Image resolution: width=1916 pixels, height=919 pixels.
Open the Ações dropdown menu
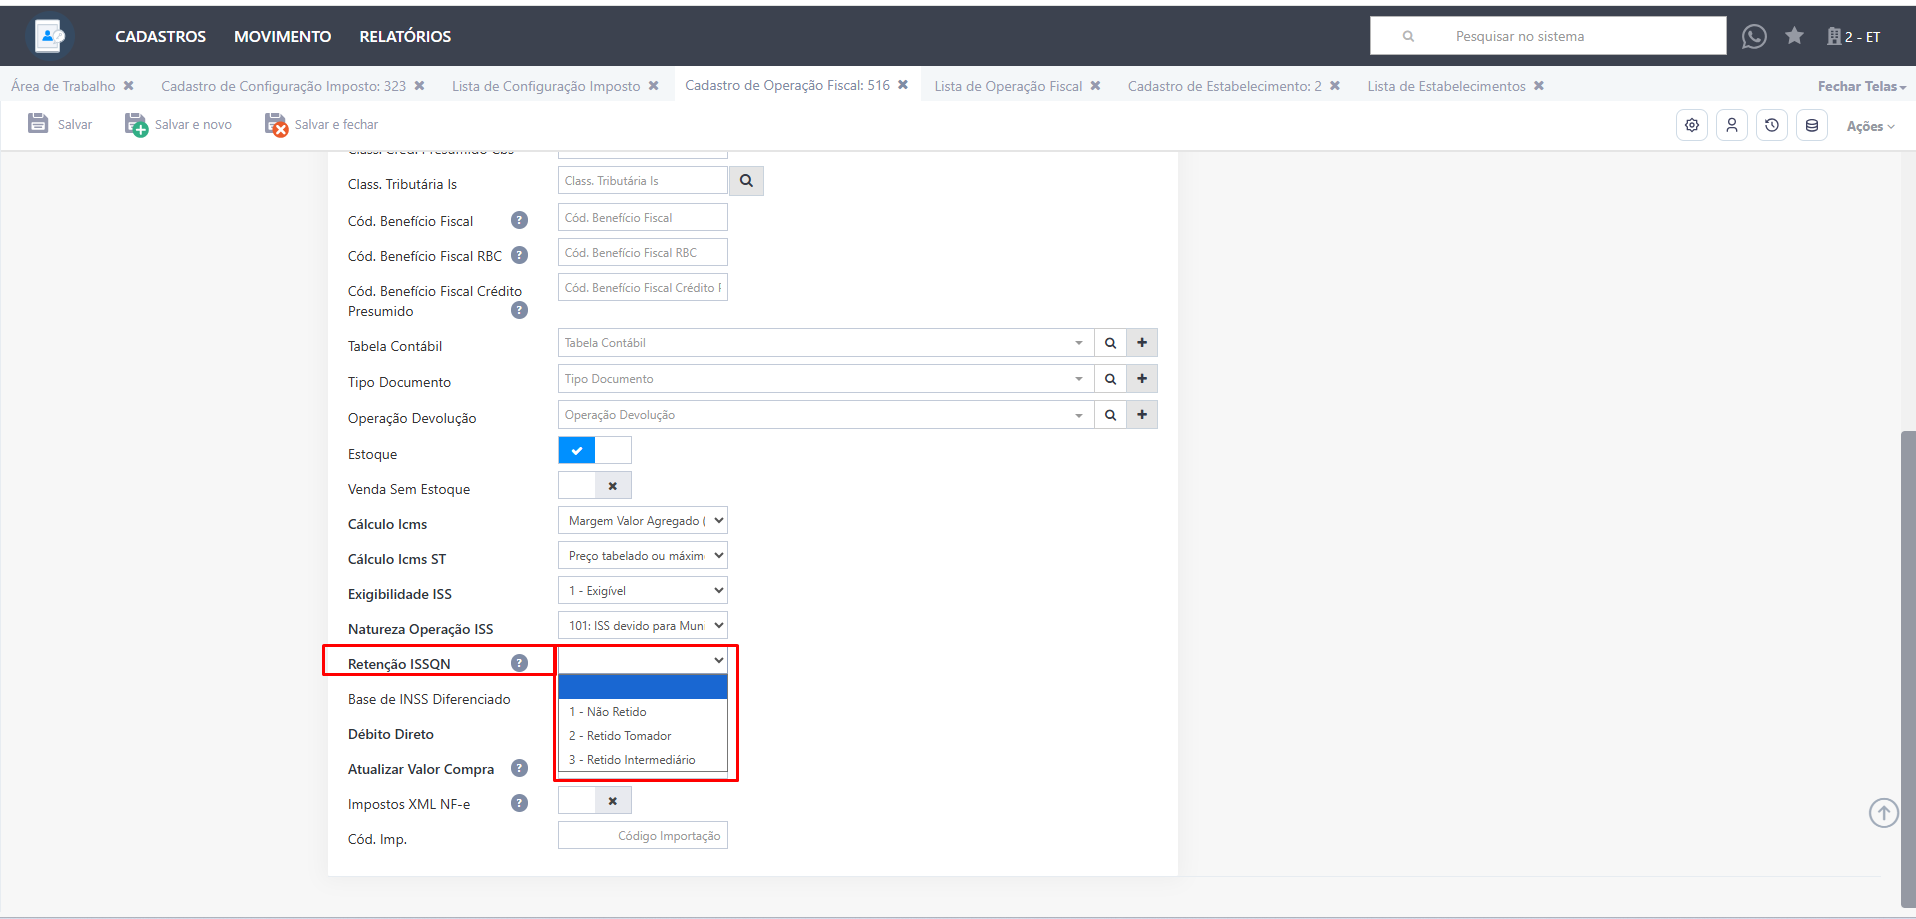1869,126
